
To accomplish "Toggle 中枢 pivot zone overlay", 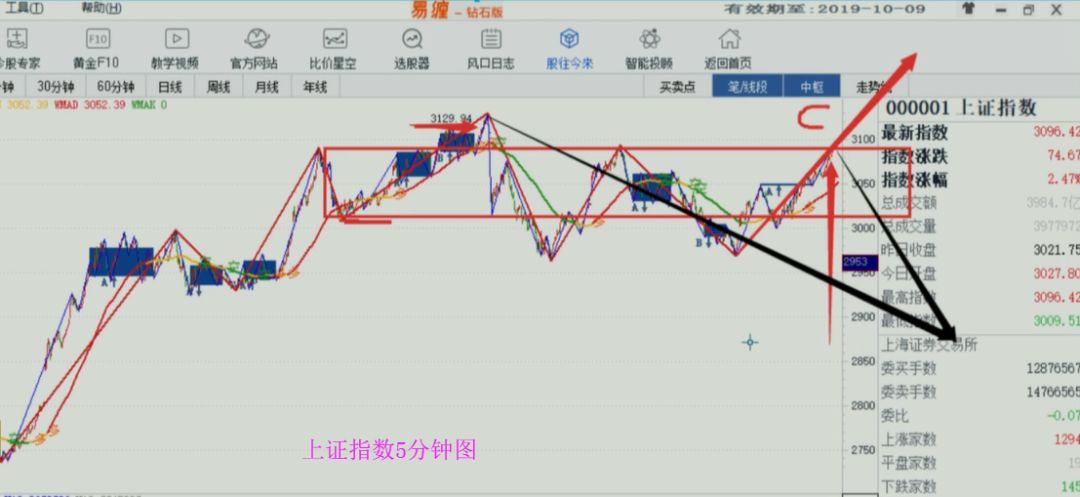I will 811,87.
